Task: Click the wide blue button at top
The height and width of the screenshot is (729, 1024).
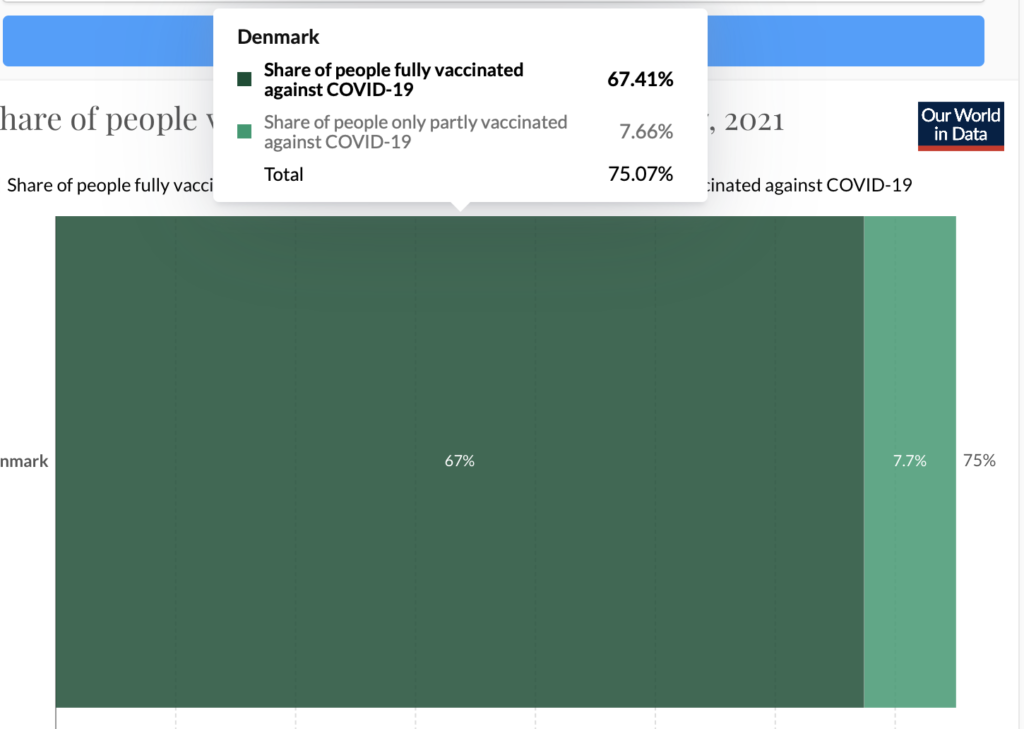Action: click(493, 40)
